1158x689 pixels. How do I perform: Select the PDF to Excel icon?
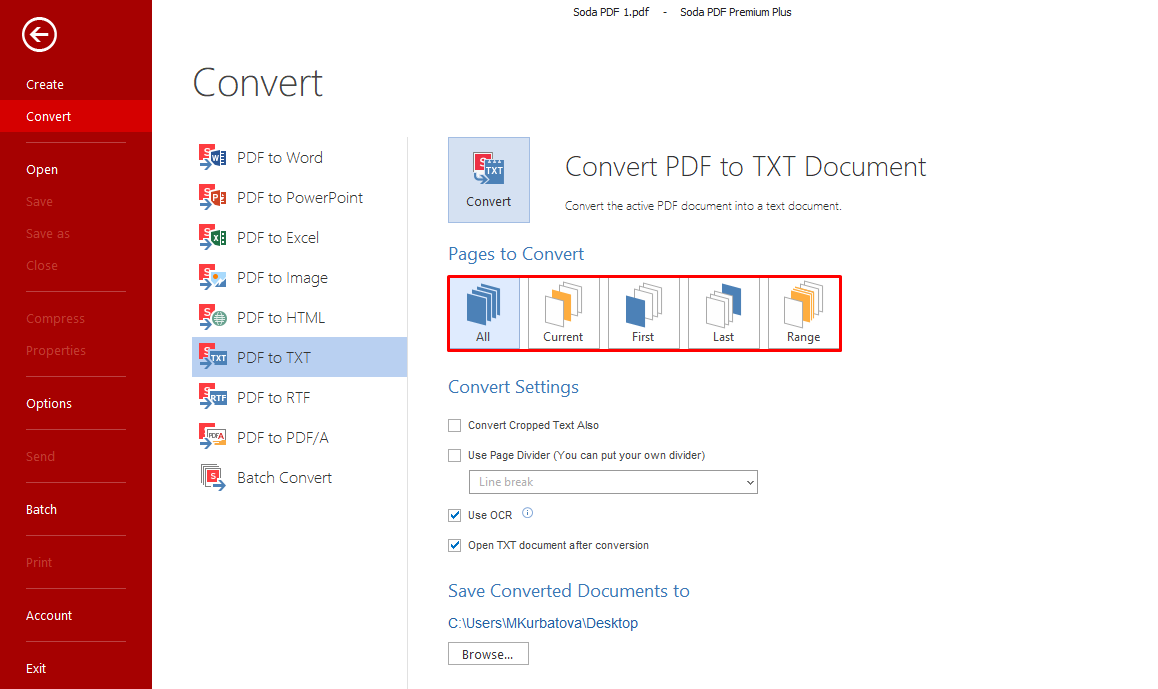tap(213, 237)
